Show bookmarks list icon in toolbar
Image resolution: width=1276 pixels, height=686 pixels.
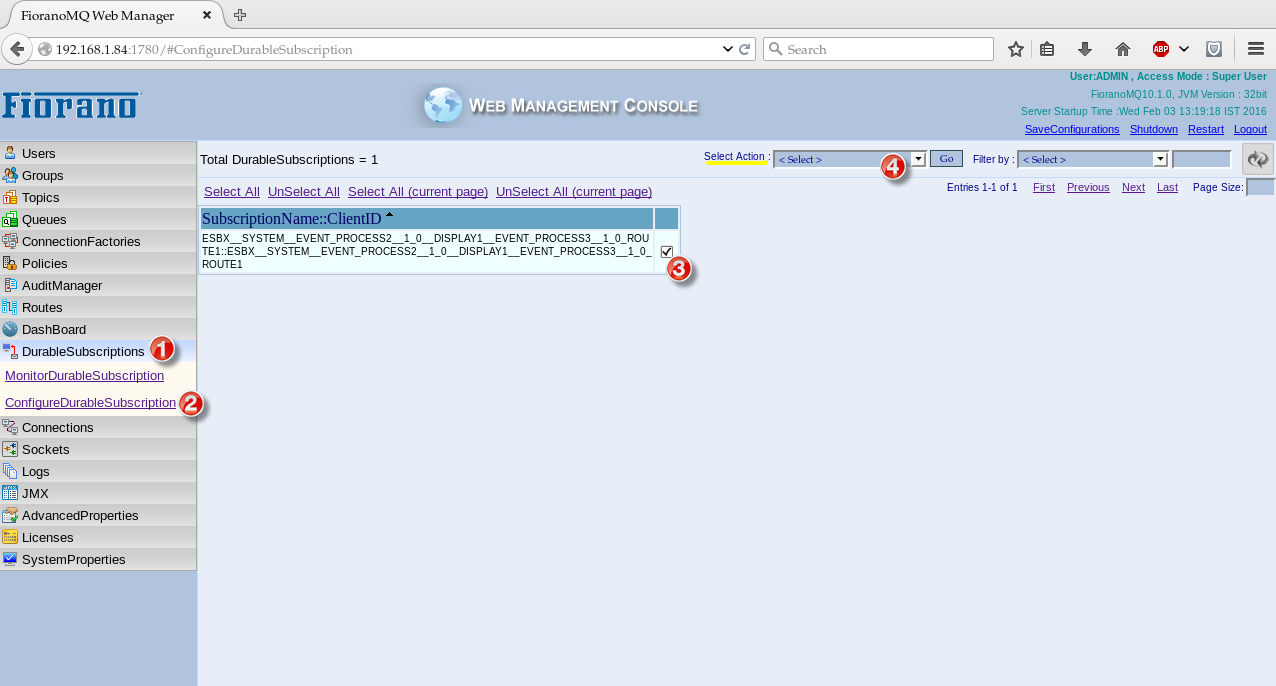1047,49
